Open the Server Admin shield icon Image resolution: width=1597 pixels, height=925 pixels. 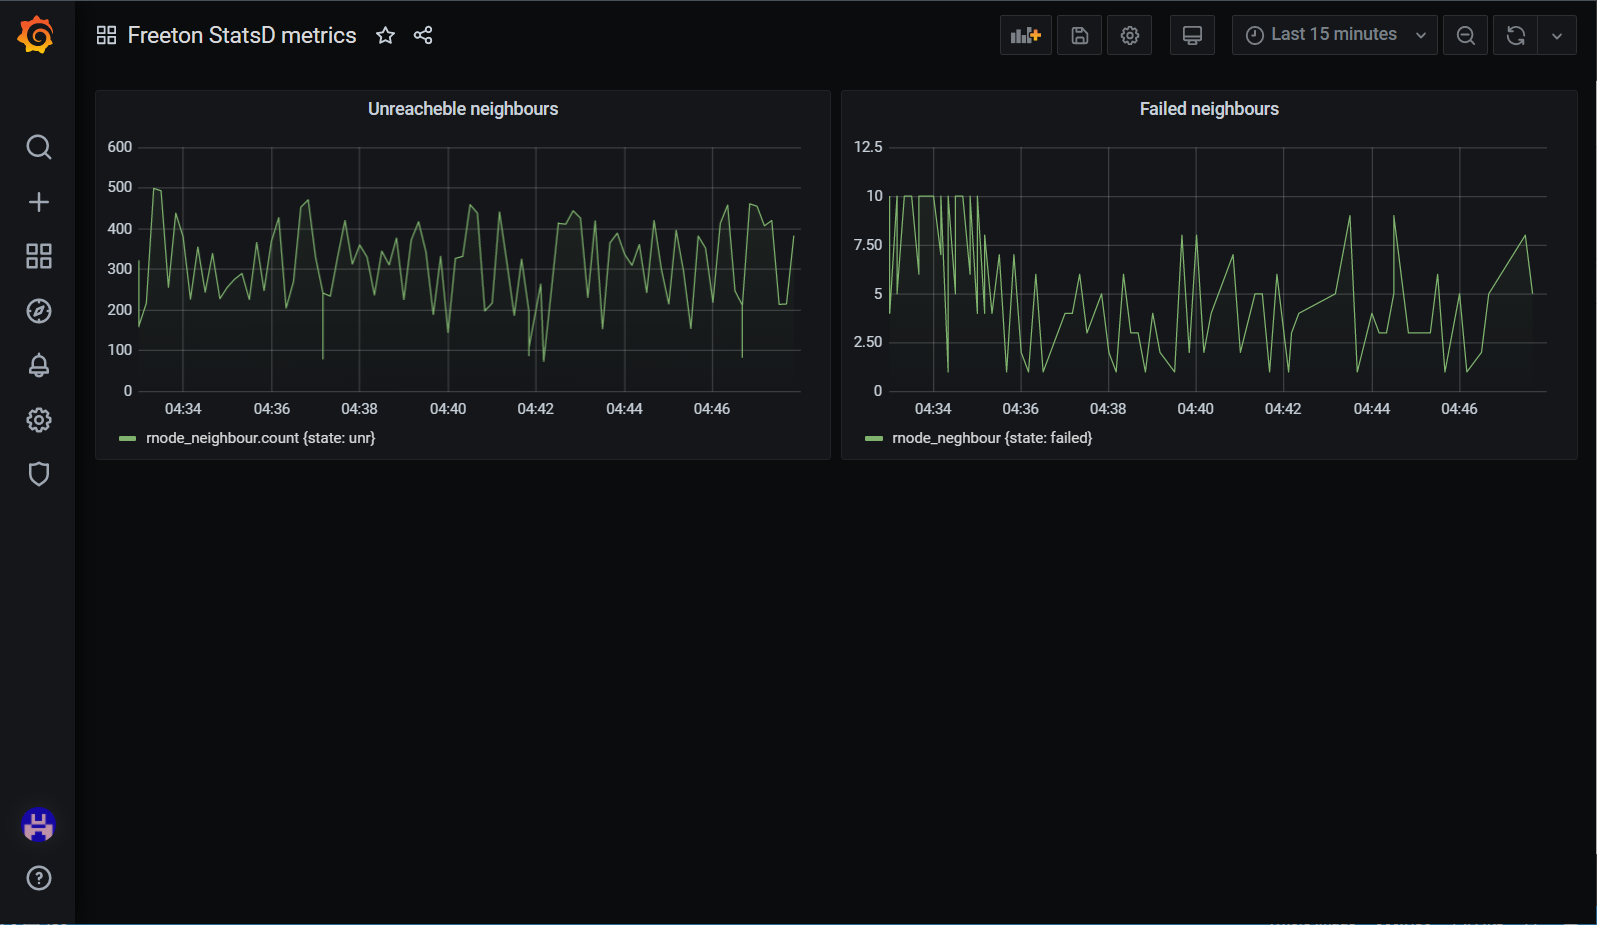(38, 474)
